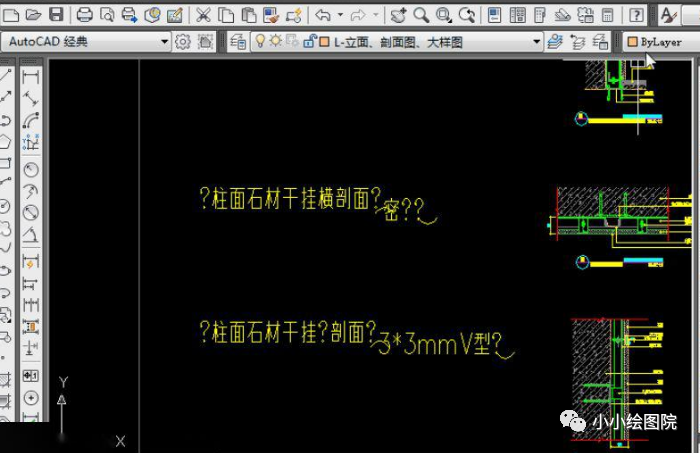Select the Radius dimension tool
This screenshot has height=453, width=700.
pos(30,170)
